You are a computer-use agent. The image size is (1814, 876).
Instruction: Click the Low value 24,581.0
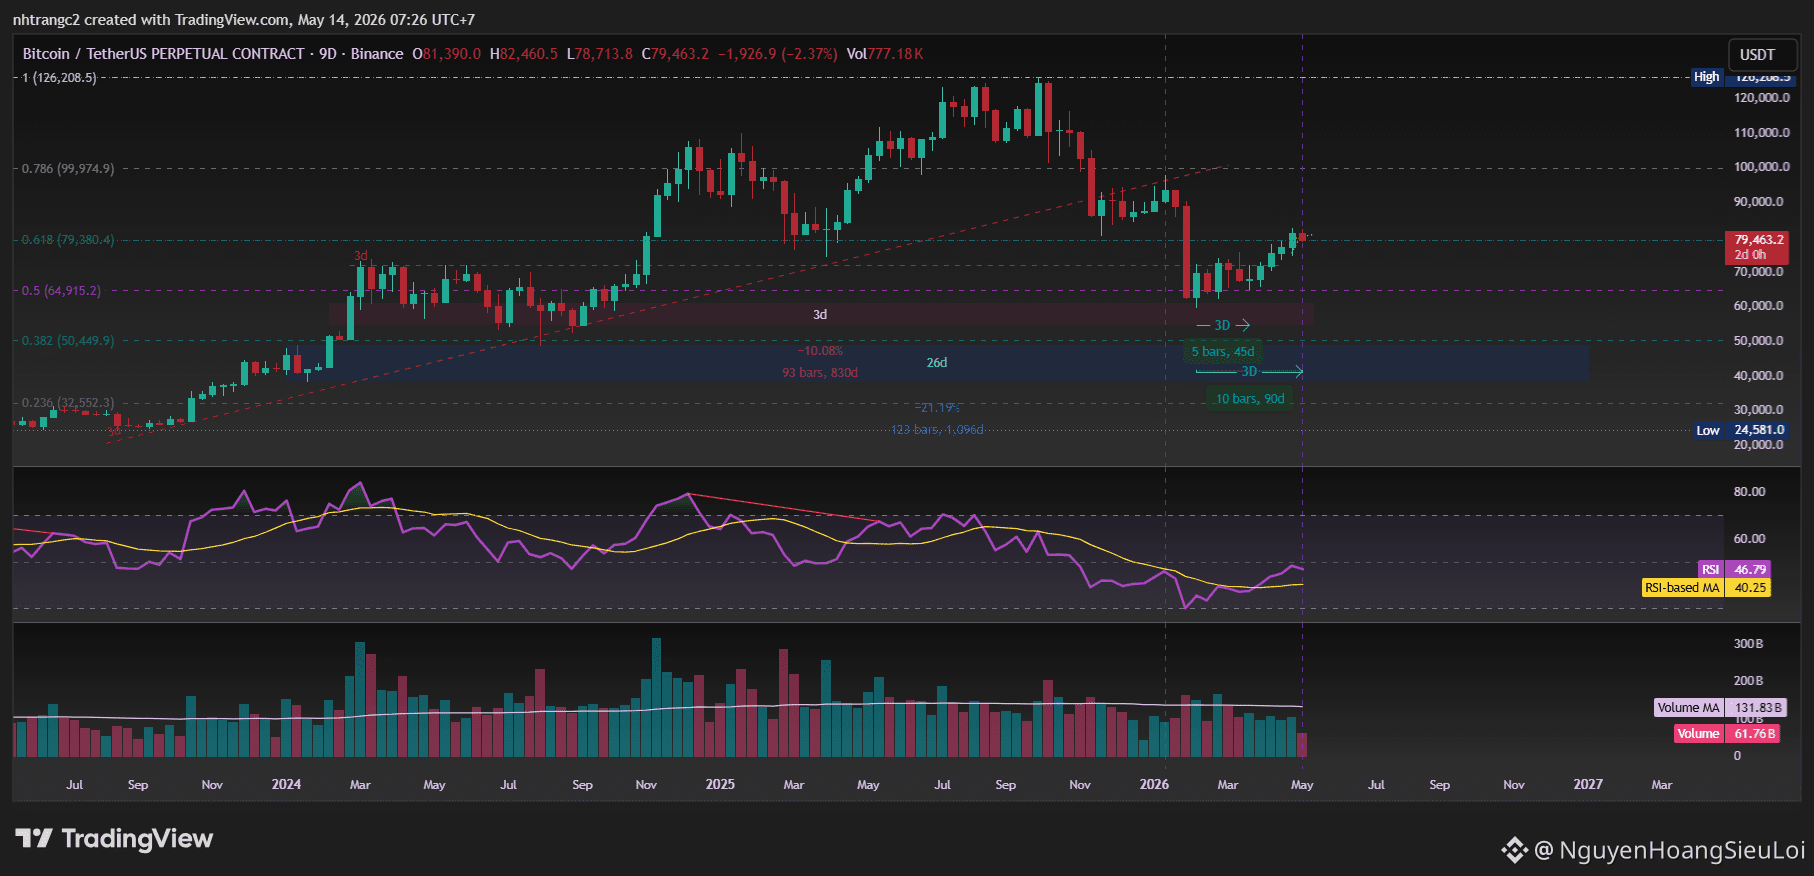point(1759,430)
